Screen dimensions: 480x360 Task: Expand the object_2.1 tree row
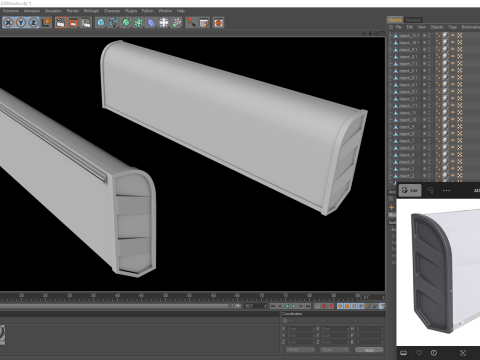click(391, 99)
